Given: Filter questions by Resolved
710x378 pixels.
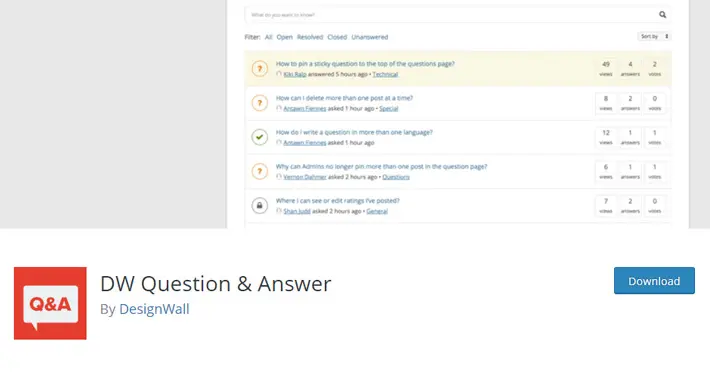Looking at the screenshot, I should [x=310, y=37].
